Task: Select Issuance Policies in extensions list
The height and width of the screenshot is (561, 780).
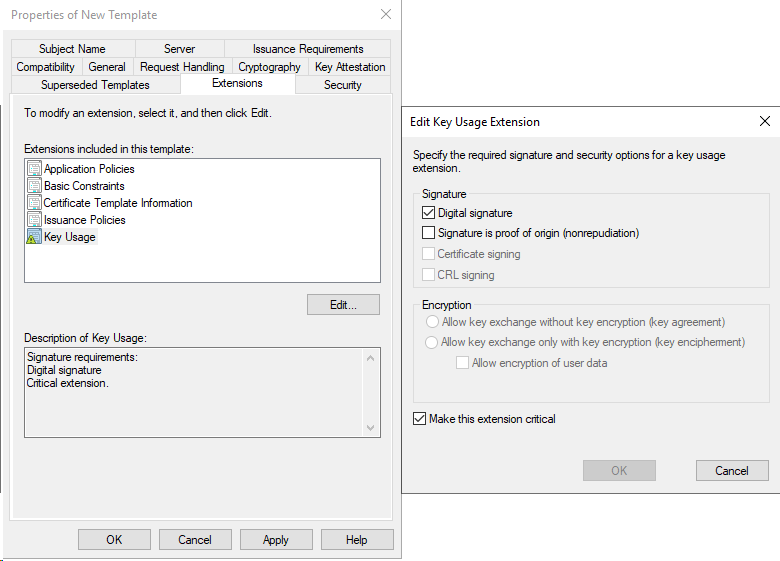Action: (85, 219)
